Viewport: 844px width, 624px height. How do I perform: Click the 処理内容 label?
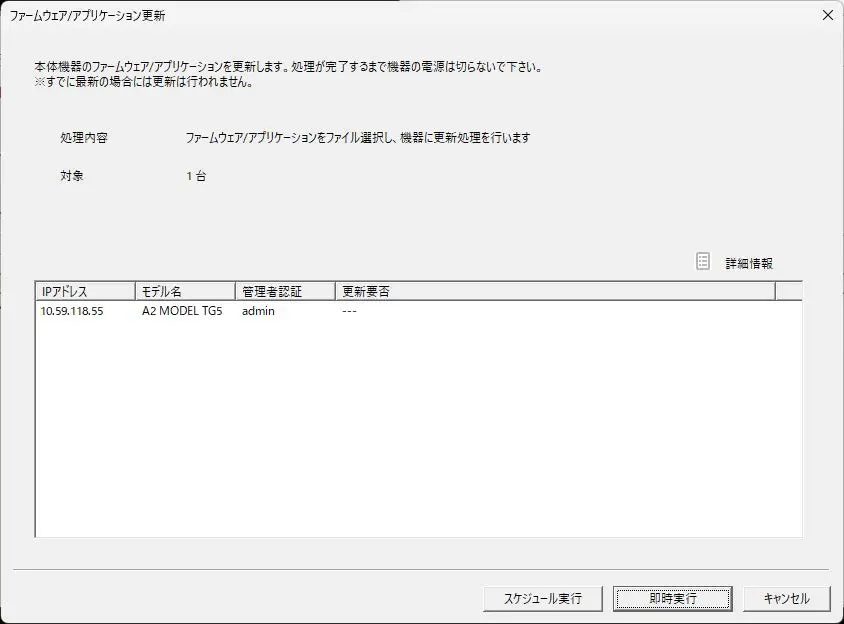tap(83, 138)
